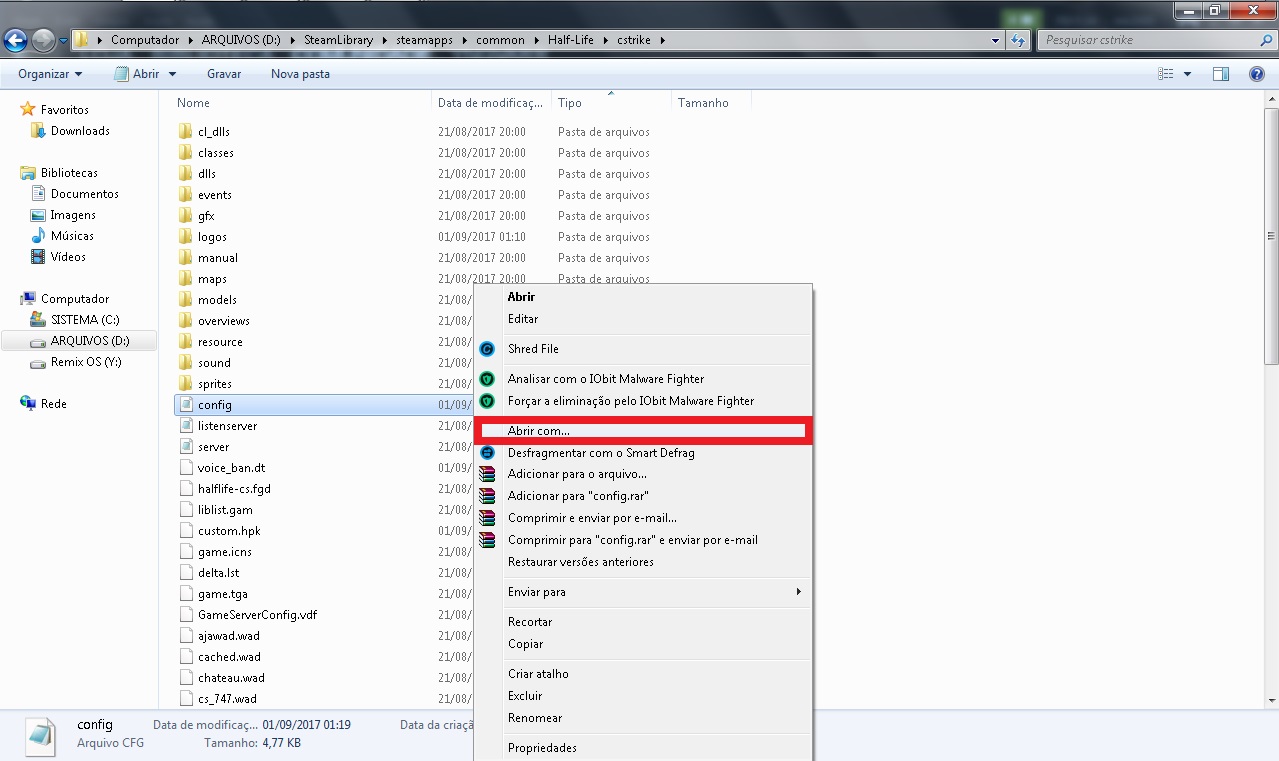This screenshot has width=1279, height=761.
Task: Open the Rede network icon
Action: [28, 404]
